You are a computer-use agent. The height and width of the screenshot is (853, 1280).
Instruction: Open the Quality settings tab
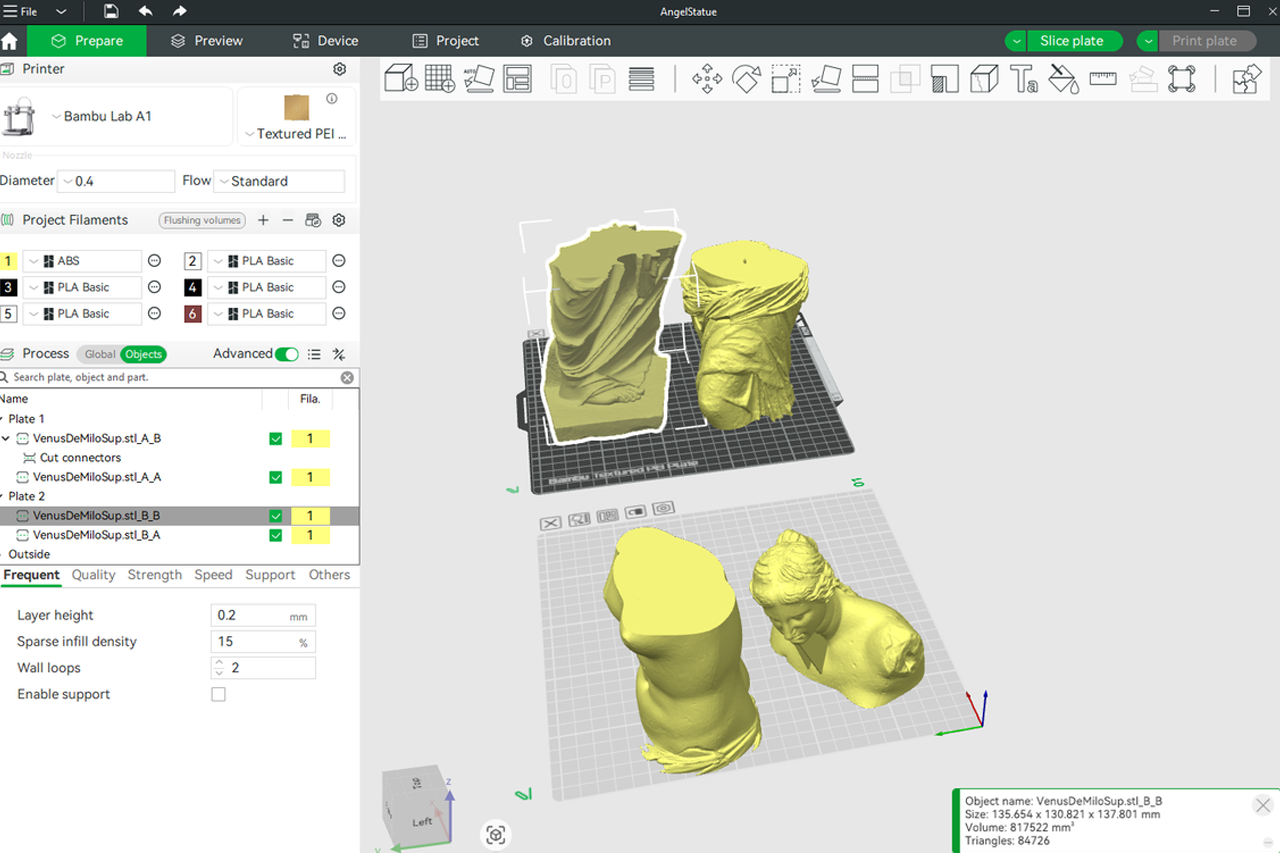click(x=93, y=575)
